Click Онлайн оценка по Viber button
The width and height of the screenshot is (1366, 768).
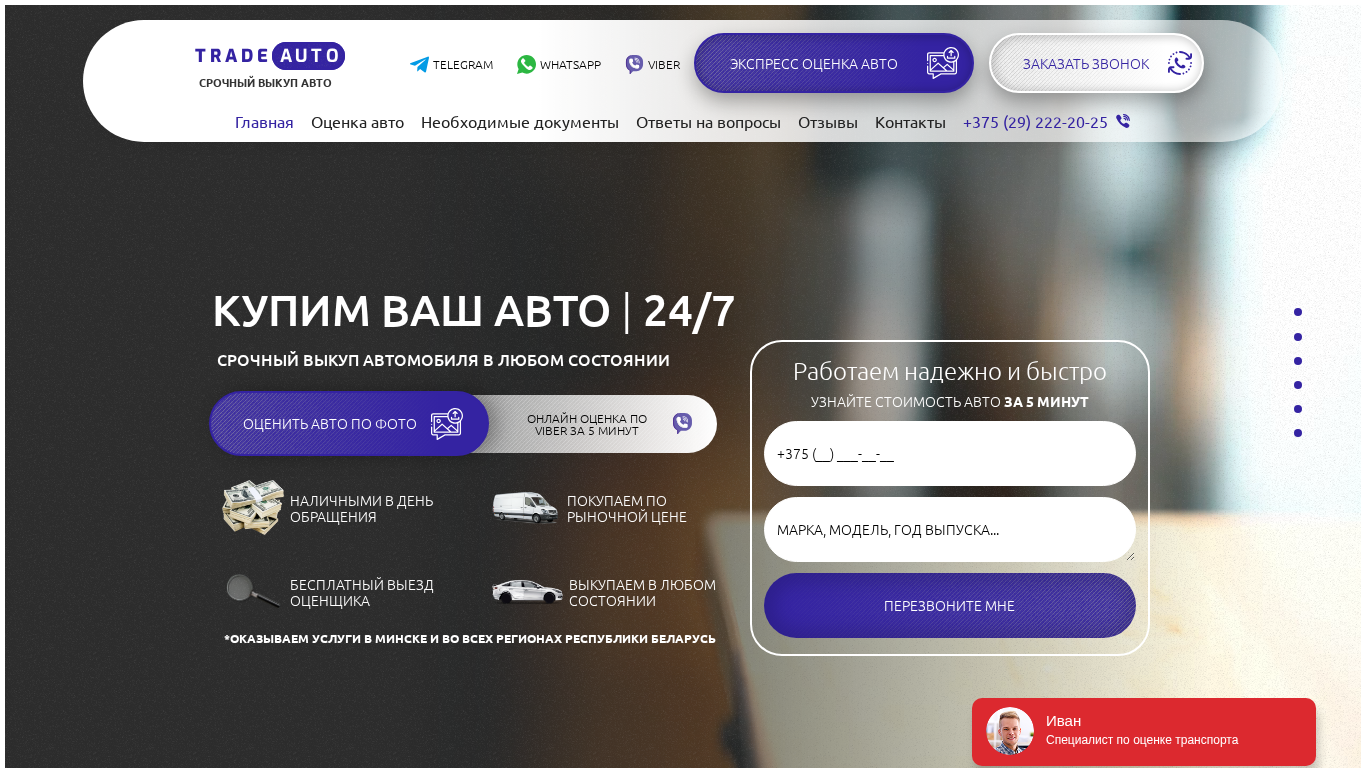(603, 424)
